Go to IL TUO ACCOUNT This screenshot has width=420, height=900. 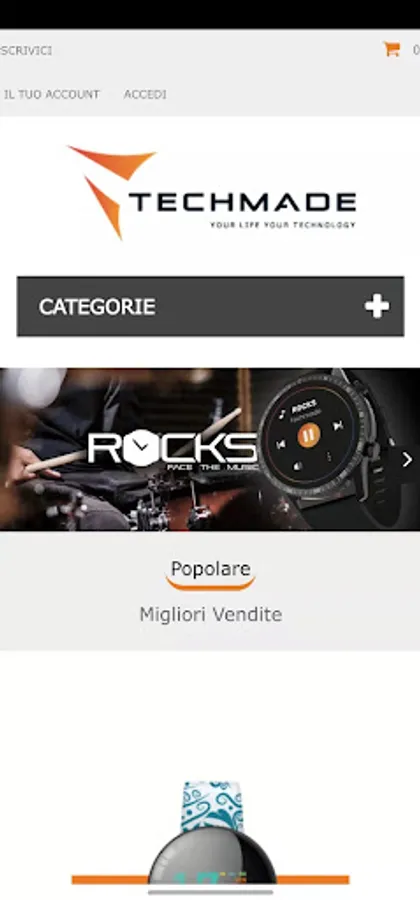52,94
